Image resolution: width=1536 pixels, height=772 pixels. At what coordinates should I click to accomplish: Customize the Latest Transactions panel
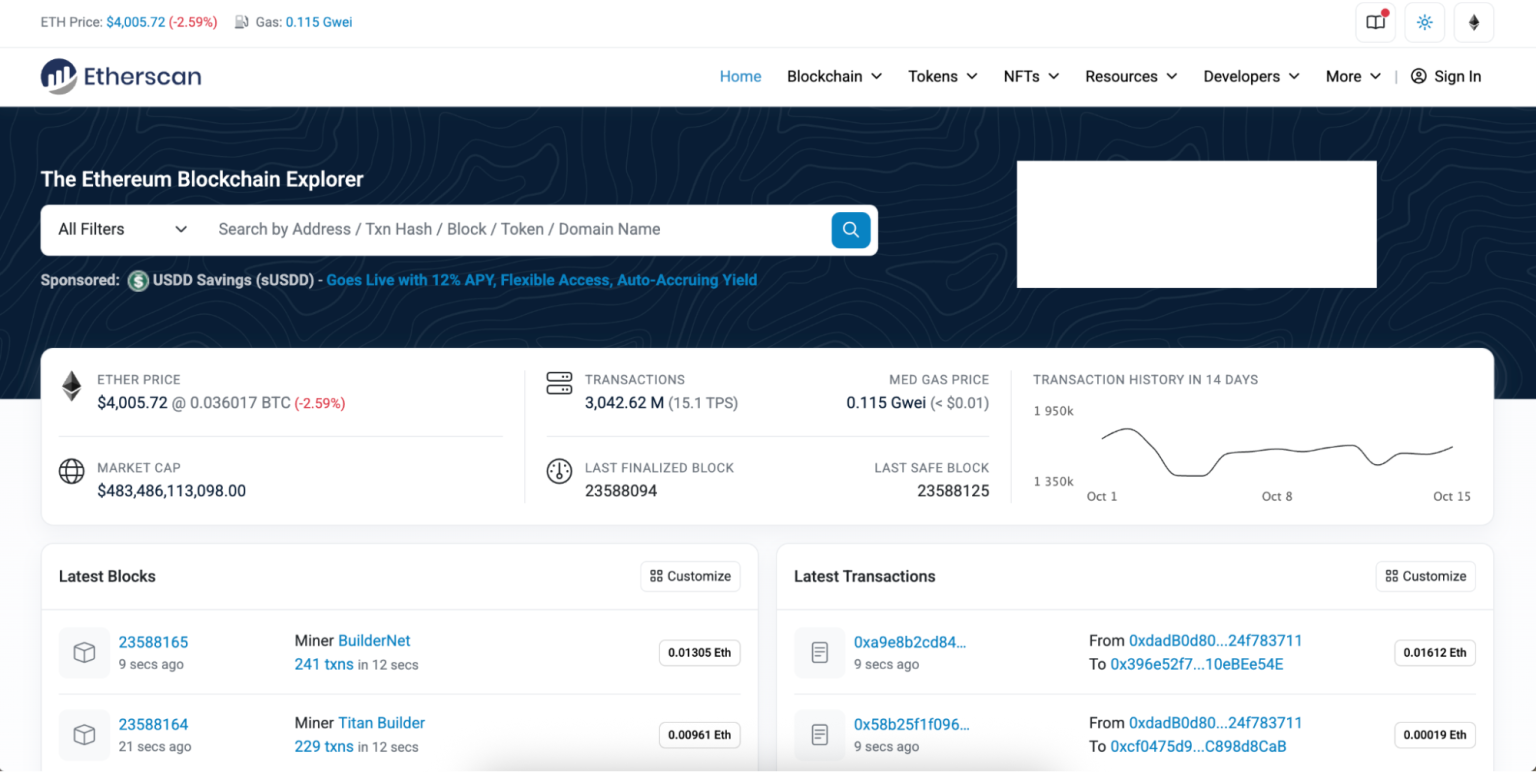coord(1425,576)
